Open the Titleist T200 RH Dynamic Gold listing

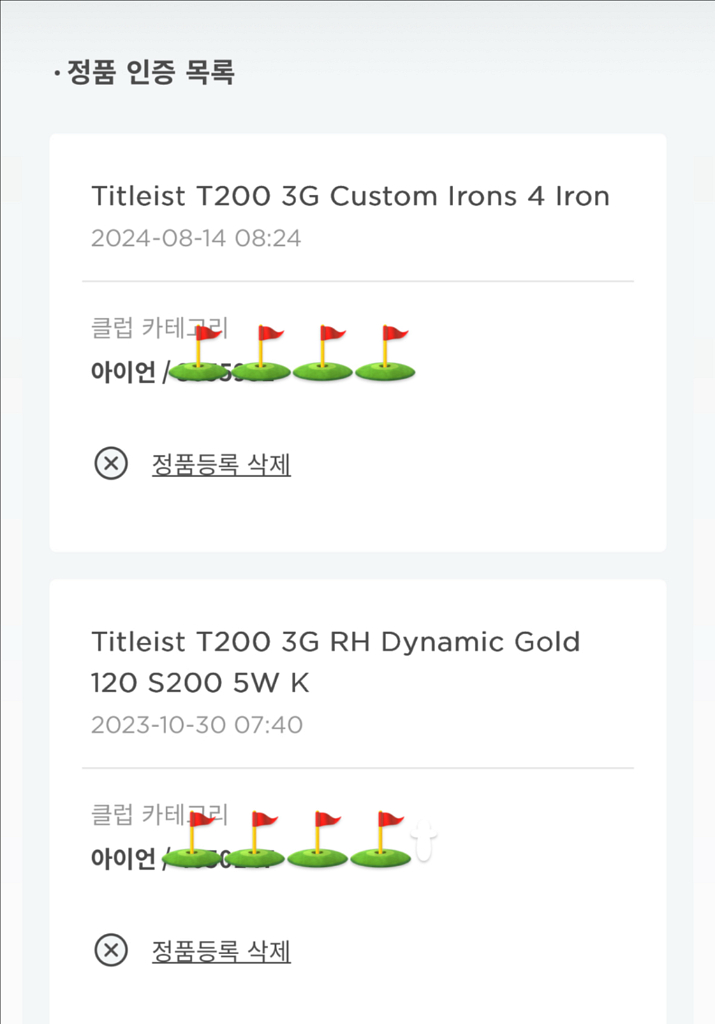[337, 663]
